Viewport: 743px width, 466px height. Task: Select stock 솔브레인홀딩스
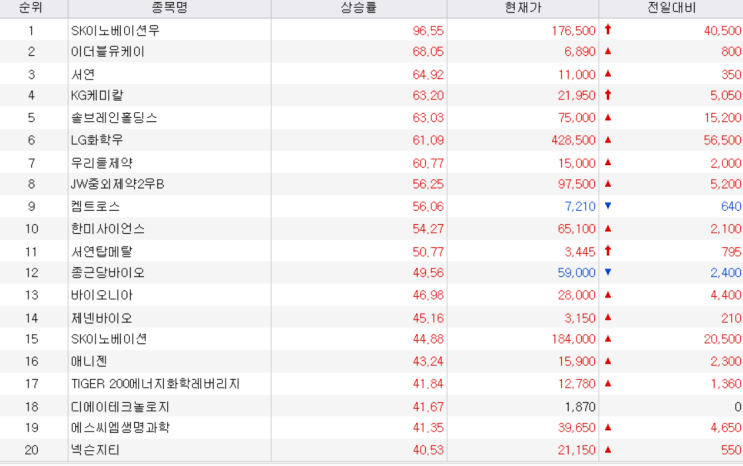pyautogui.click(x=114, y=118)
